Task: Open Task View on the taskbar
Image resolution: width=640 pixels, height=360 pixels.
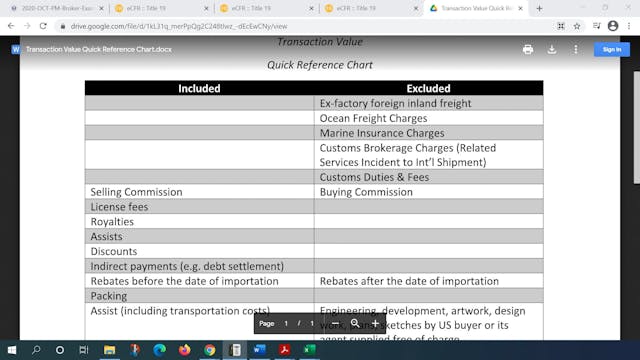Action: [84, 350]
